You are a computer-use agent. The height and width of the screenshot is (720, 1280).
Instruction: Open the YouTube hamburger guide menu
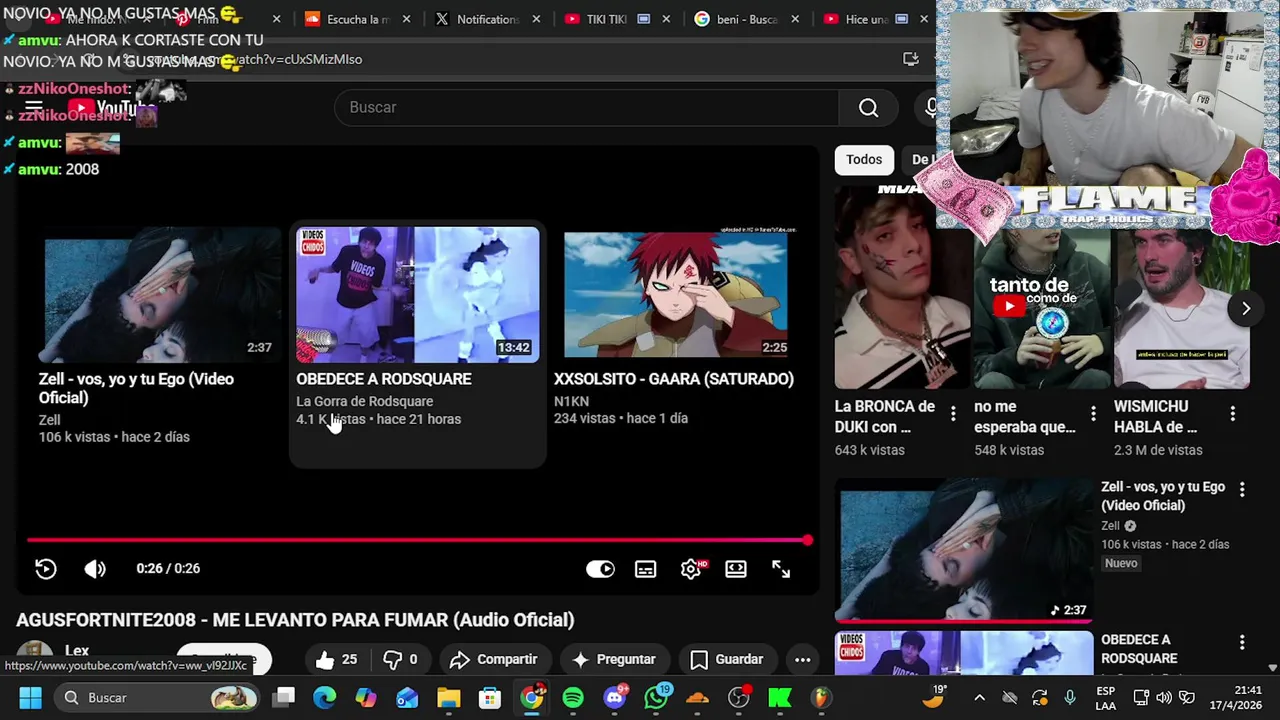(33, 107)
